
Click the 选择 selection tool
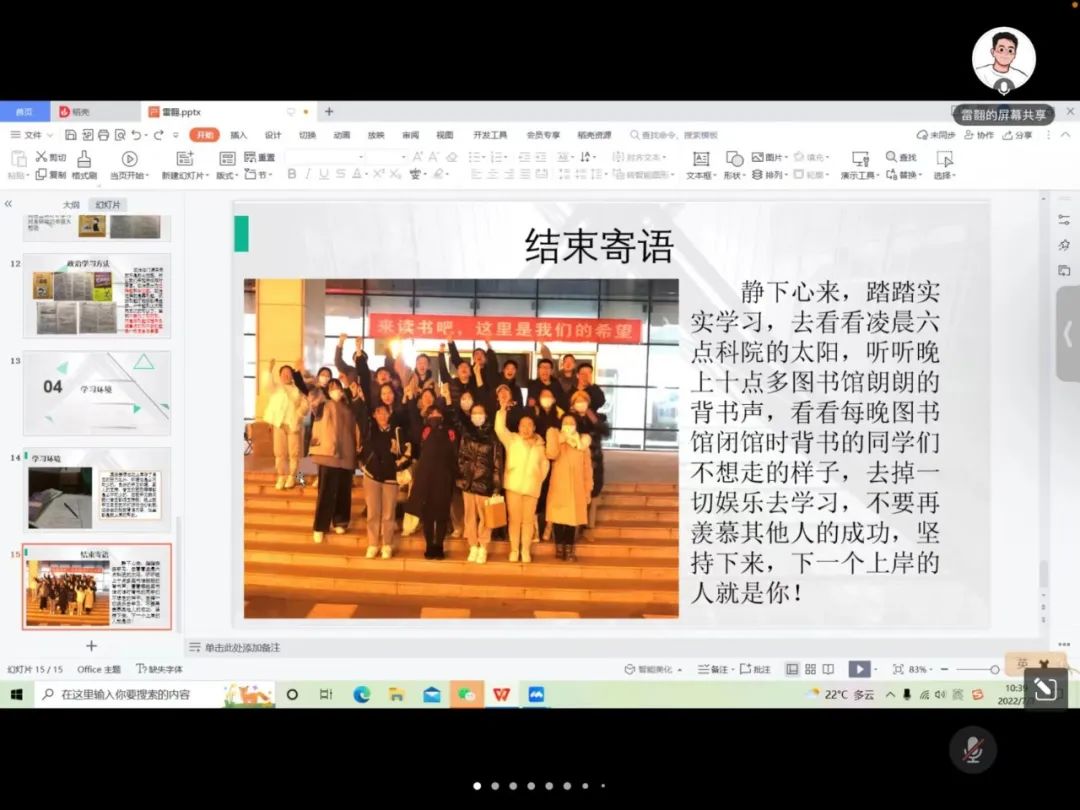pos(945,165)
